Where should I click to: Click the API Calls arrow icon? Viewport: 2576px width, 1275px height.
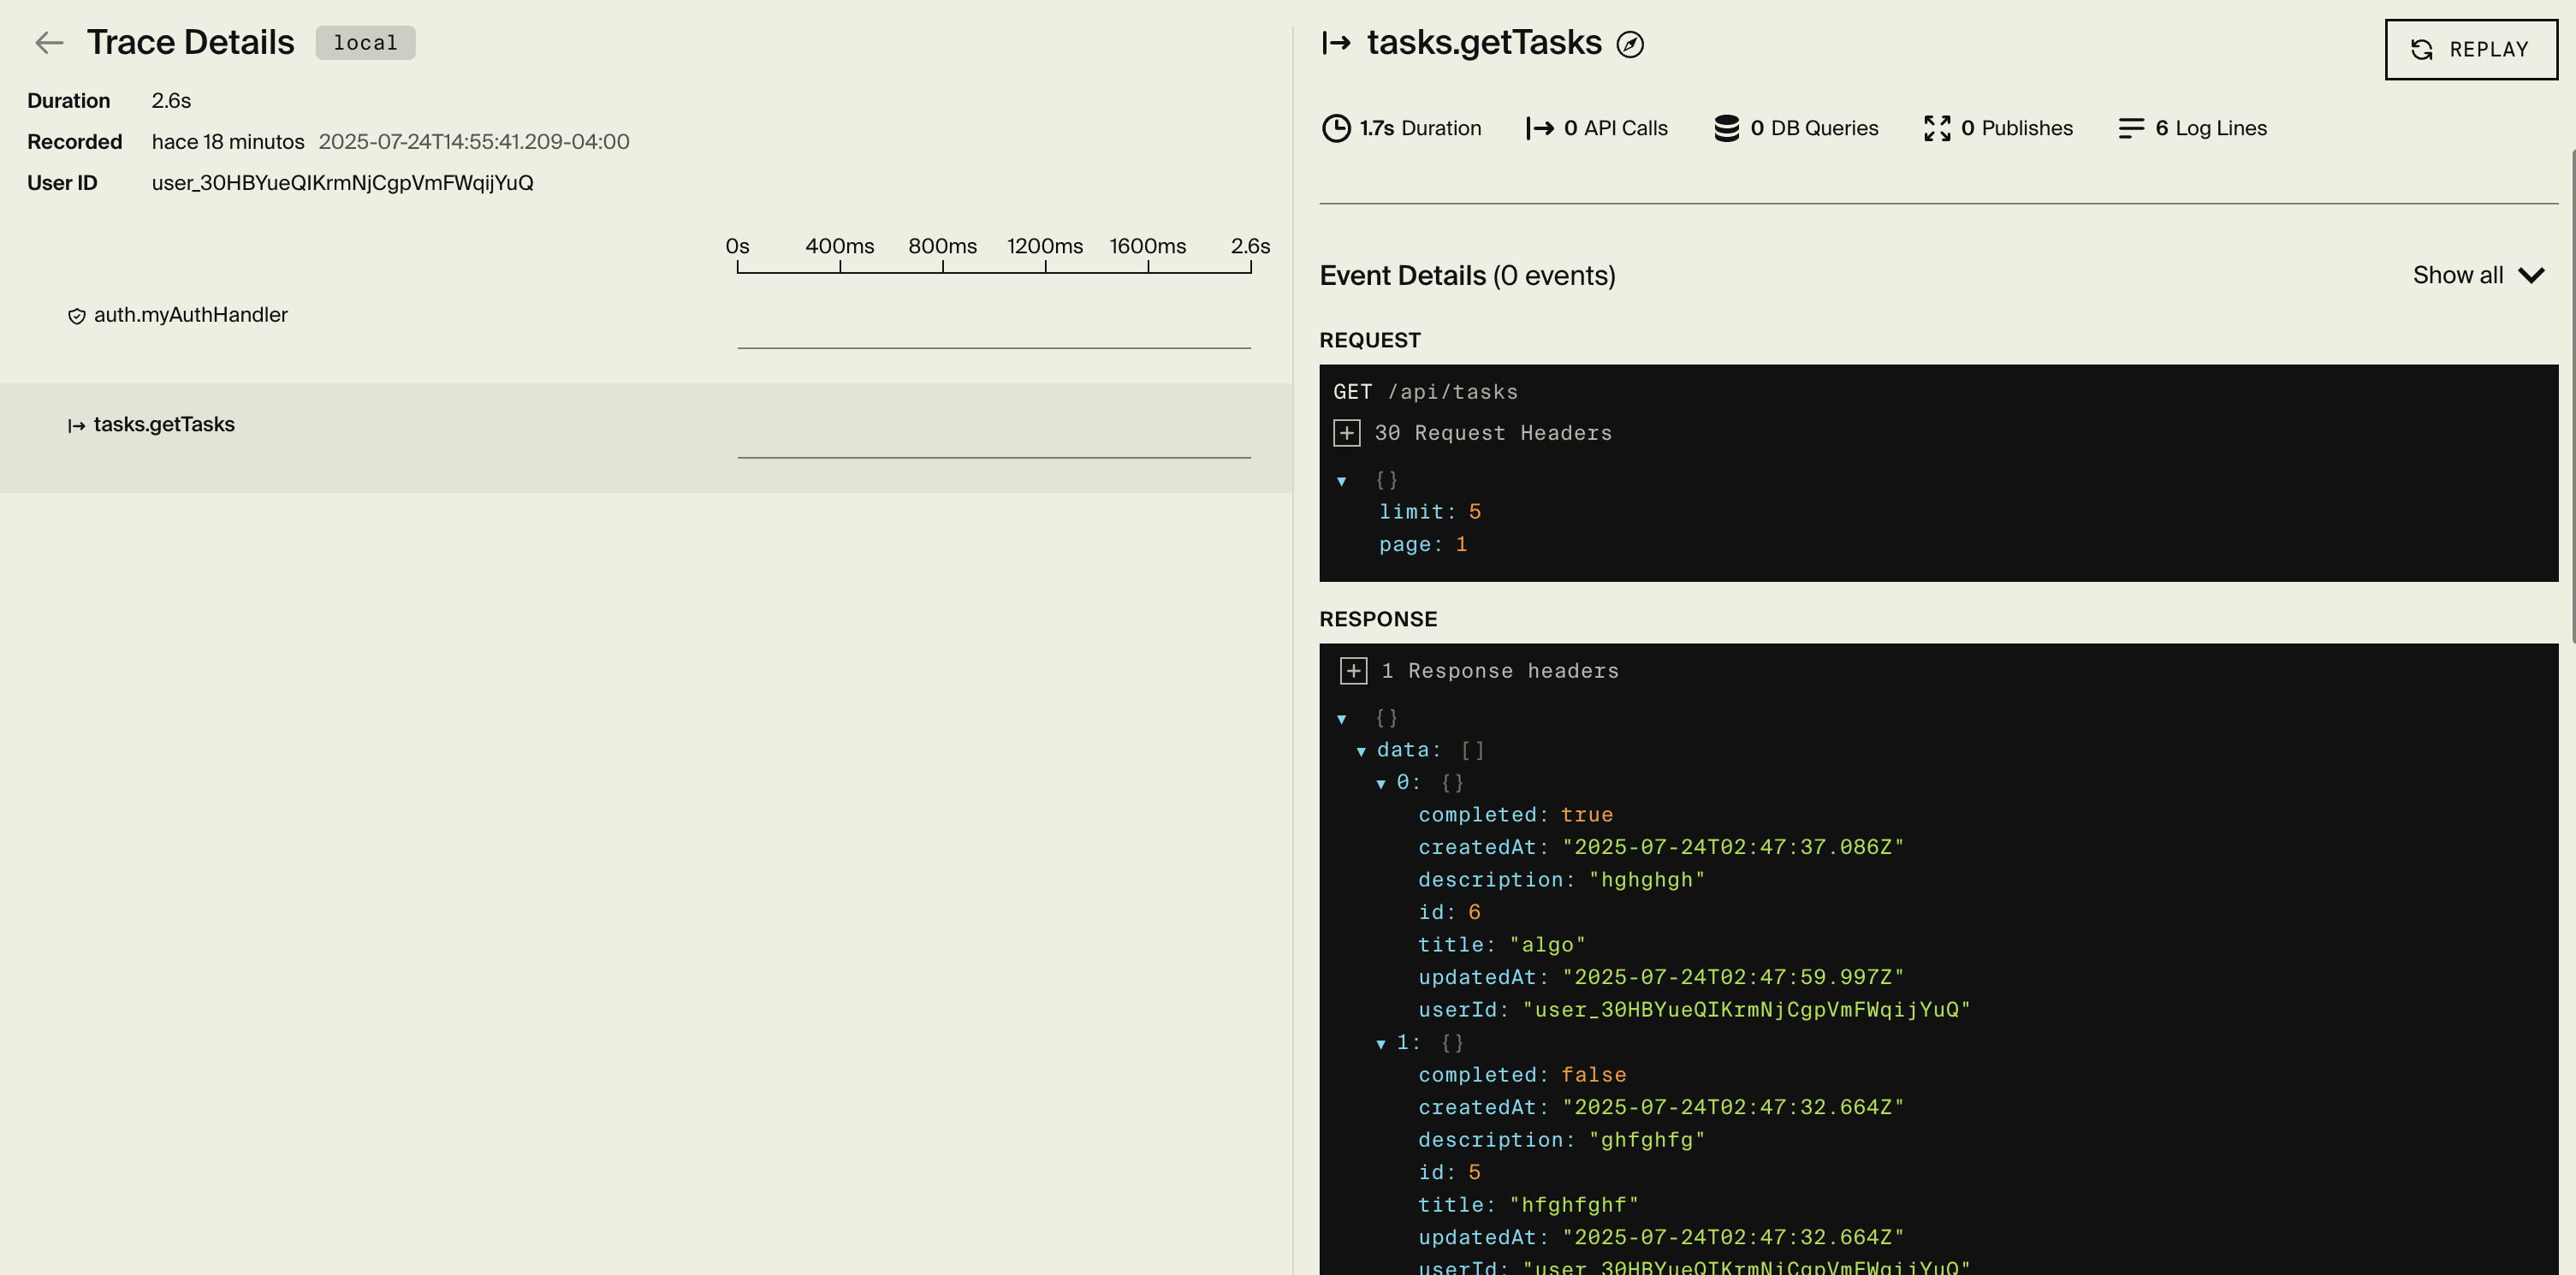(1539, 128)
